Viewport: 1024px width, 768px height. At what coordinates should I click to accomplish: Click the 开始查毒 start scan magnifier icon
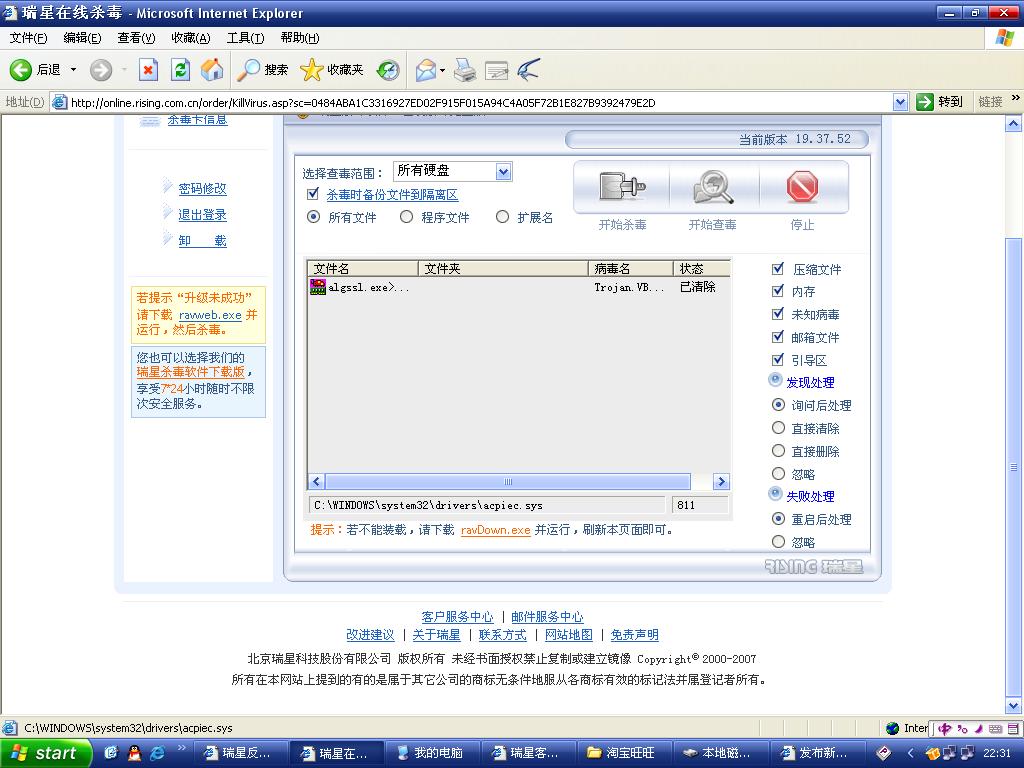click(712, 187)
